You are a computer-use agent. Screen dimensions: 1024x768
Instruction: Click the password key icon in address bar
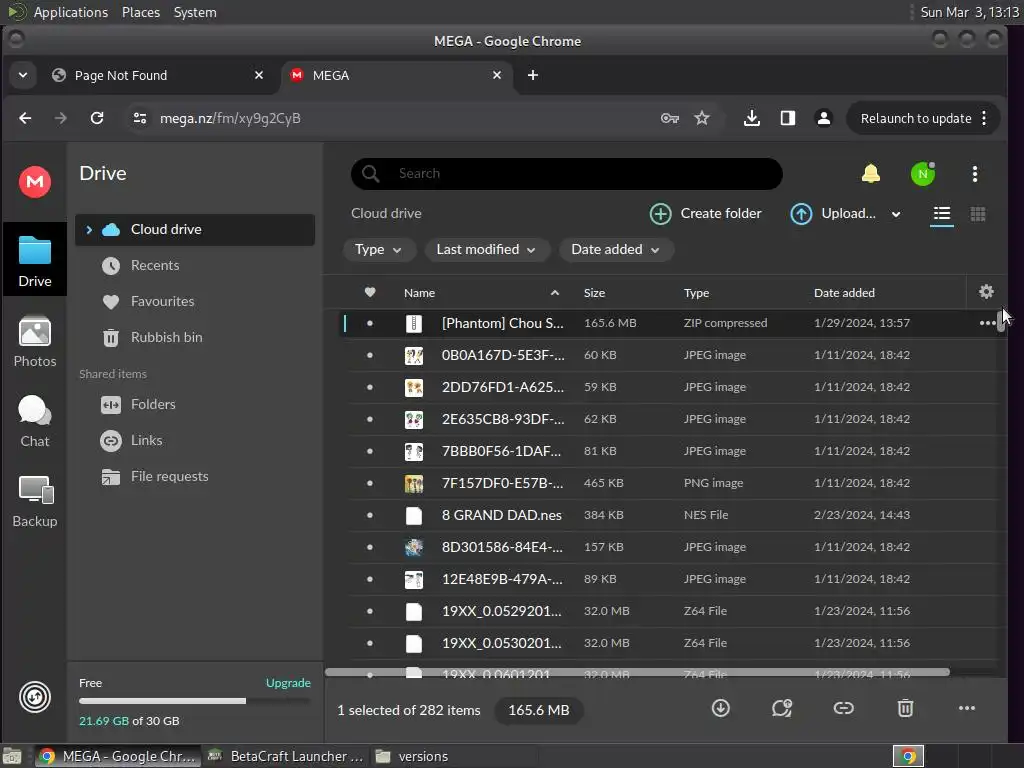pyautogui.click(x=669, y=118)
